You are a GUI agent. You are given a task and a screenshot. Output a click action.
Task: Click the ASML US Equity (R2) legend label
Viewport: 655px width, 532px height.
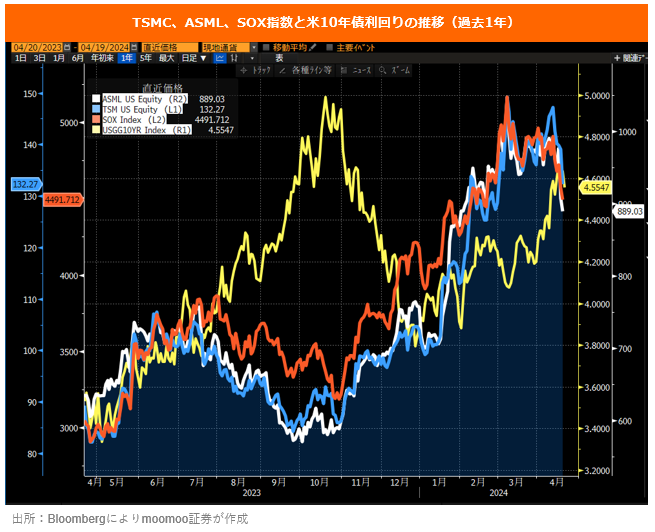click(145, 99)
